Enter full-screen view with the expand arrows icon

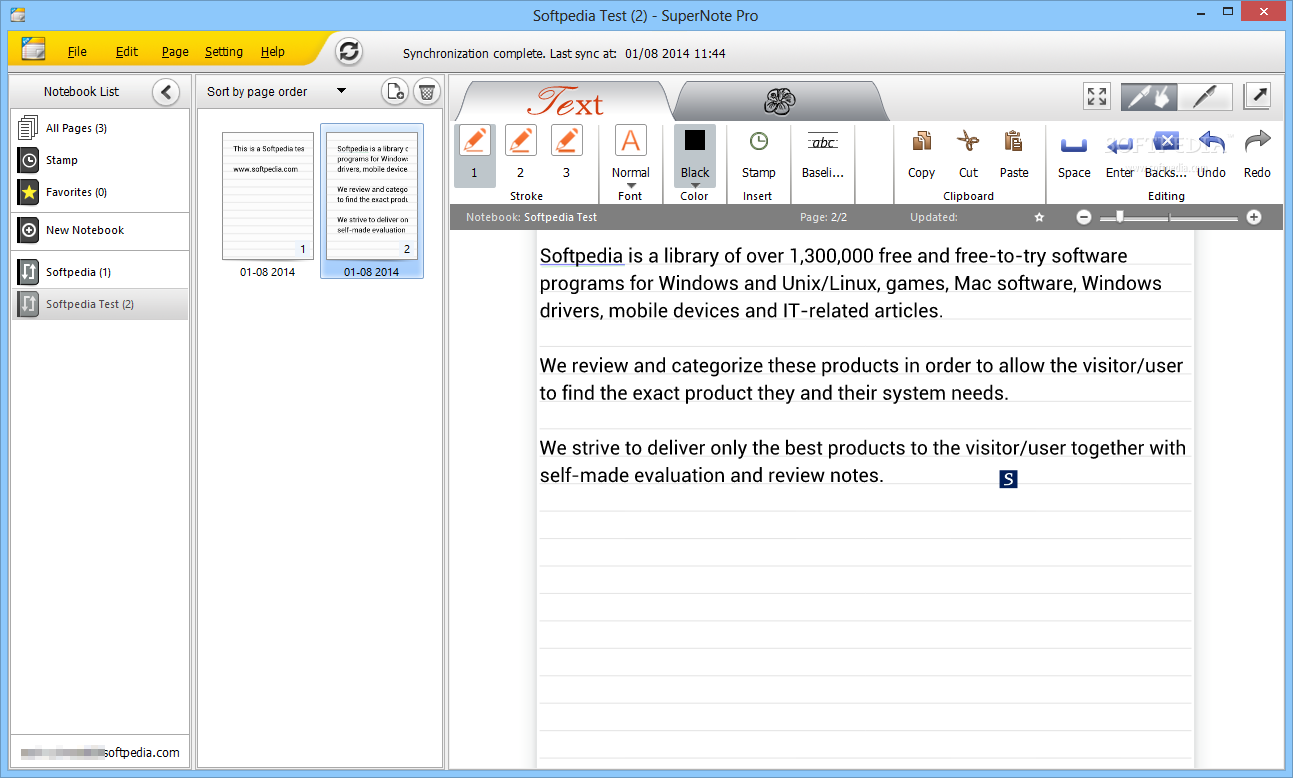[1097, 96]
